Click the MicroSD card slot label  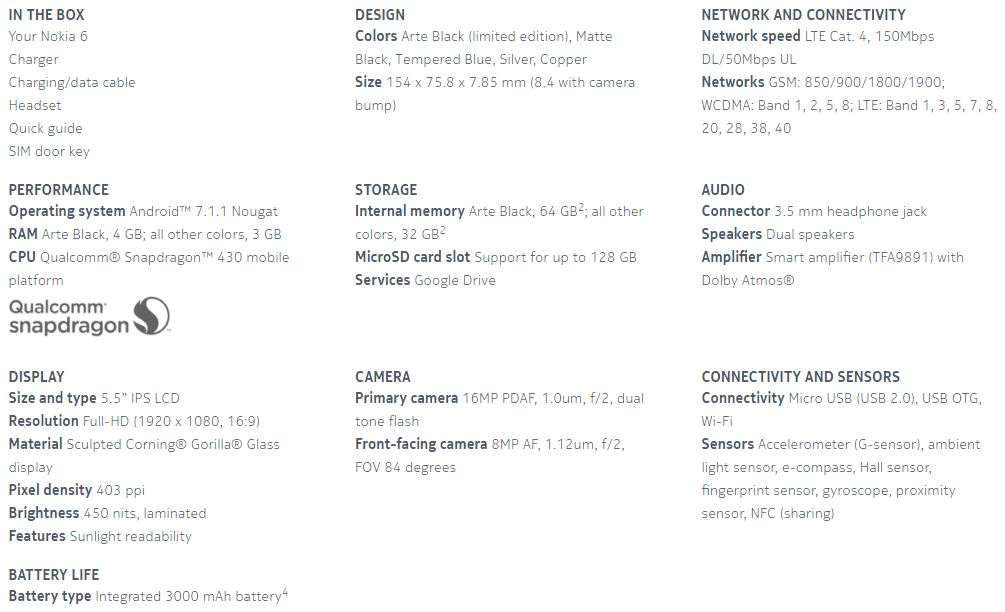pyautogui.click(x=412, y=257)
